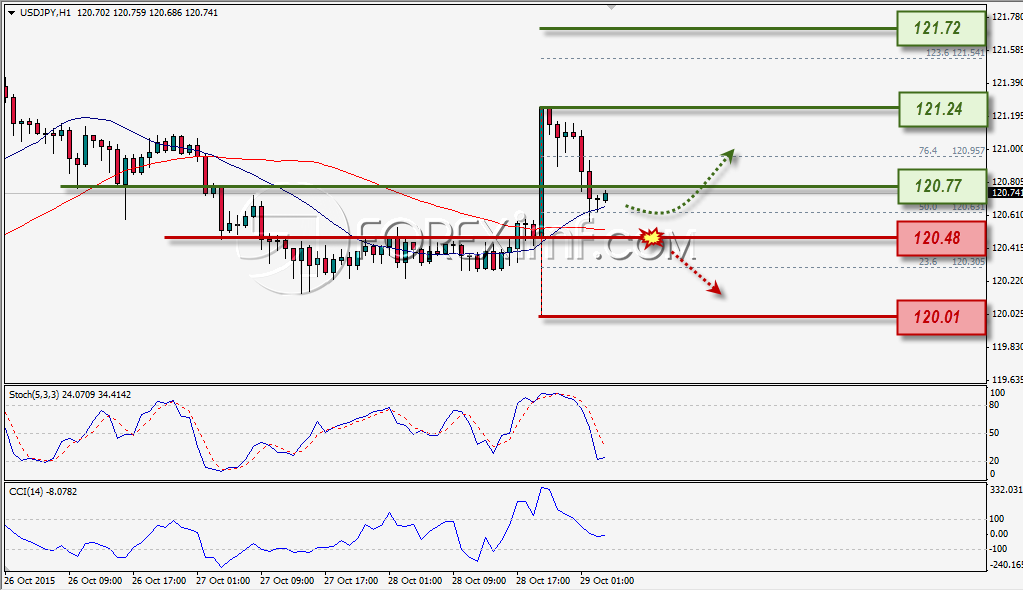
Task: Select the red dashed Stochastic signal line
Action: [x=305, y=432]
